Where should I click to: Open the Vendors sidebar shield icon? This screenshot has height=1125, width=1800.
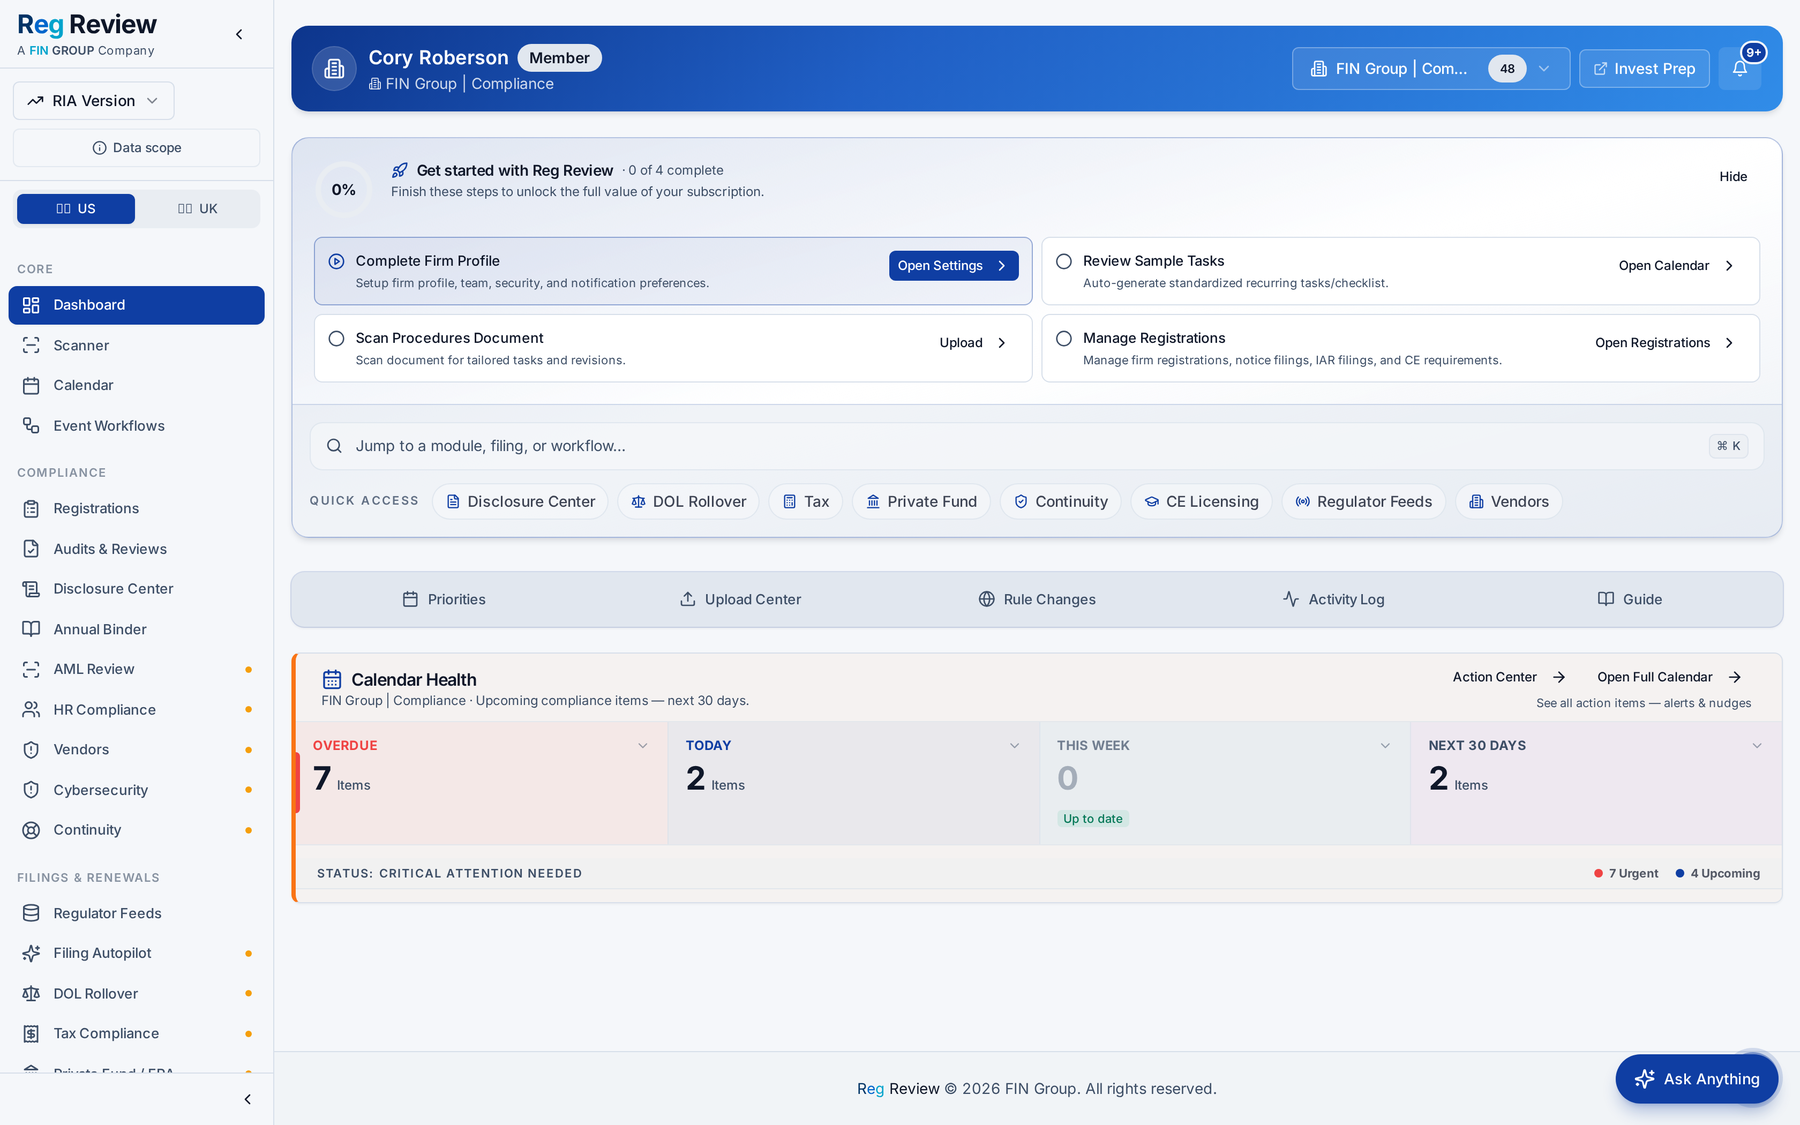[31, 750]
